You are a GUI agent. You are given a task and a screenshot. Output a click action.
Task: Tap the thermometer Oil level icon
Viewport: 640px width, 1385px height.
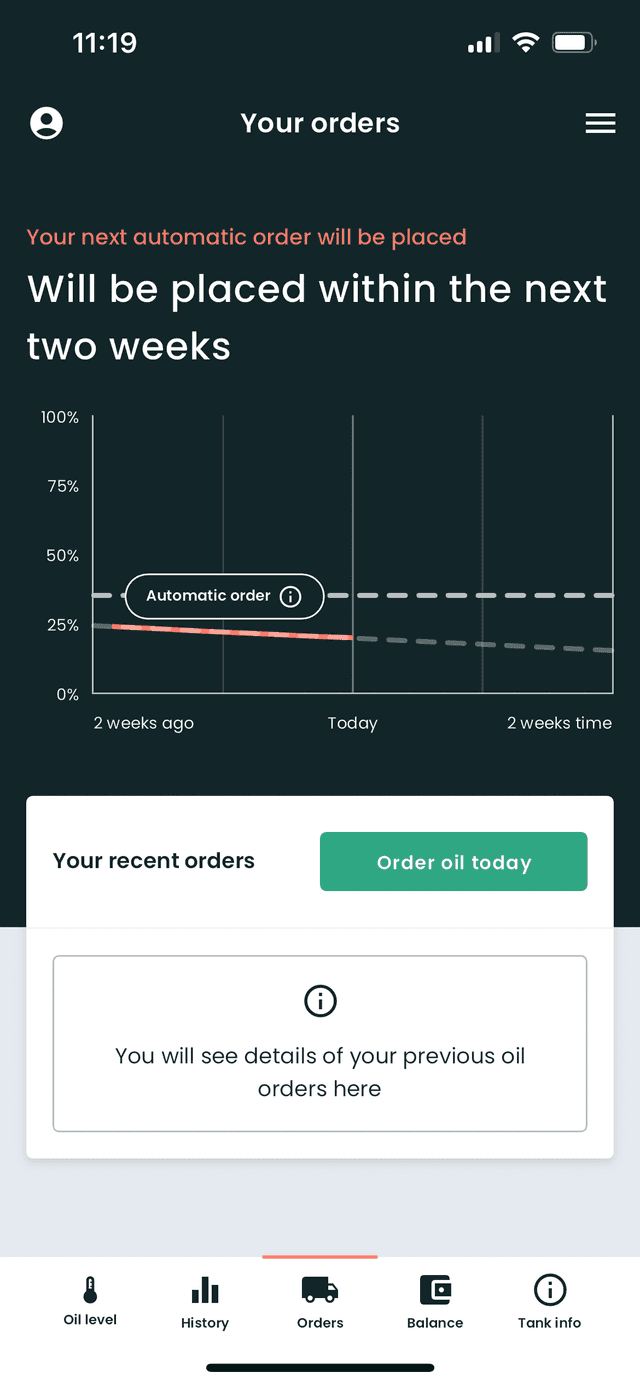(90, 1290)
